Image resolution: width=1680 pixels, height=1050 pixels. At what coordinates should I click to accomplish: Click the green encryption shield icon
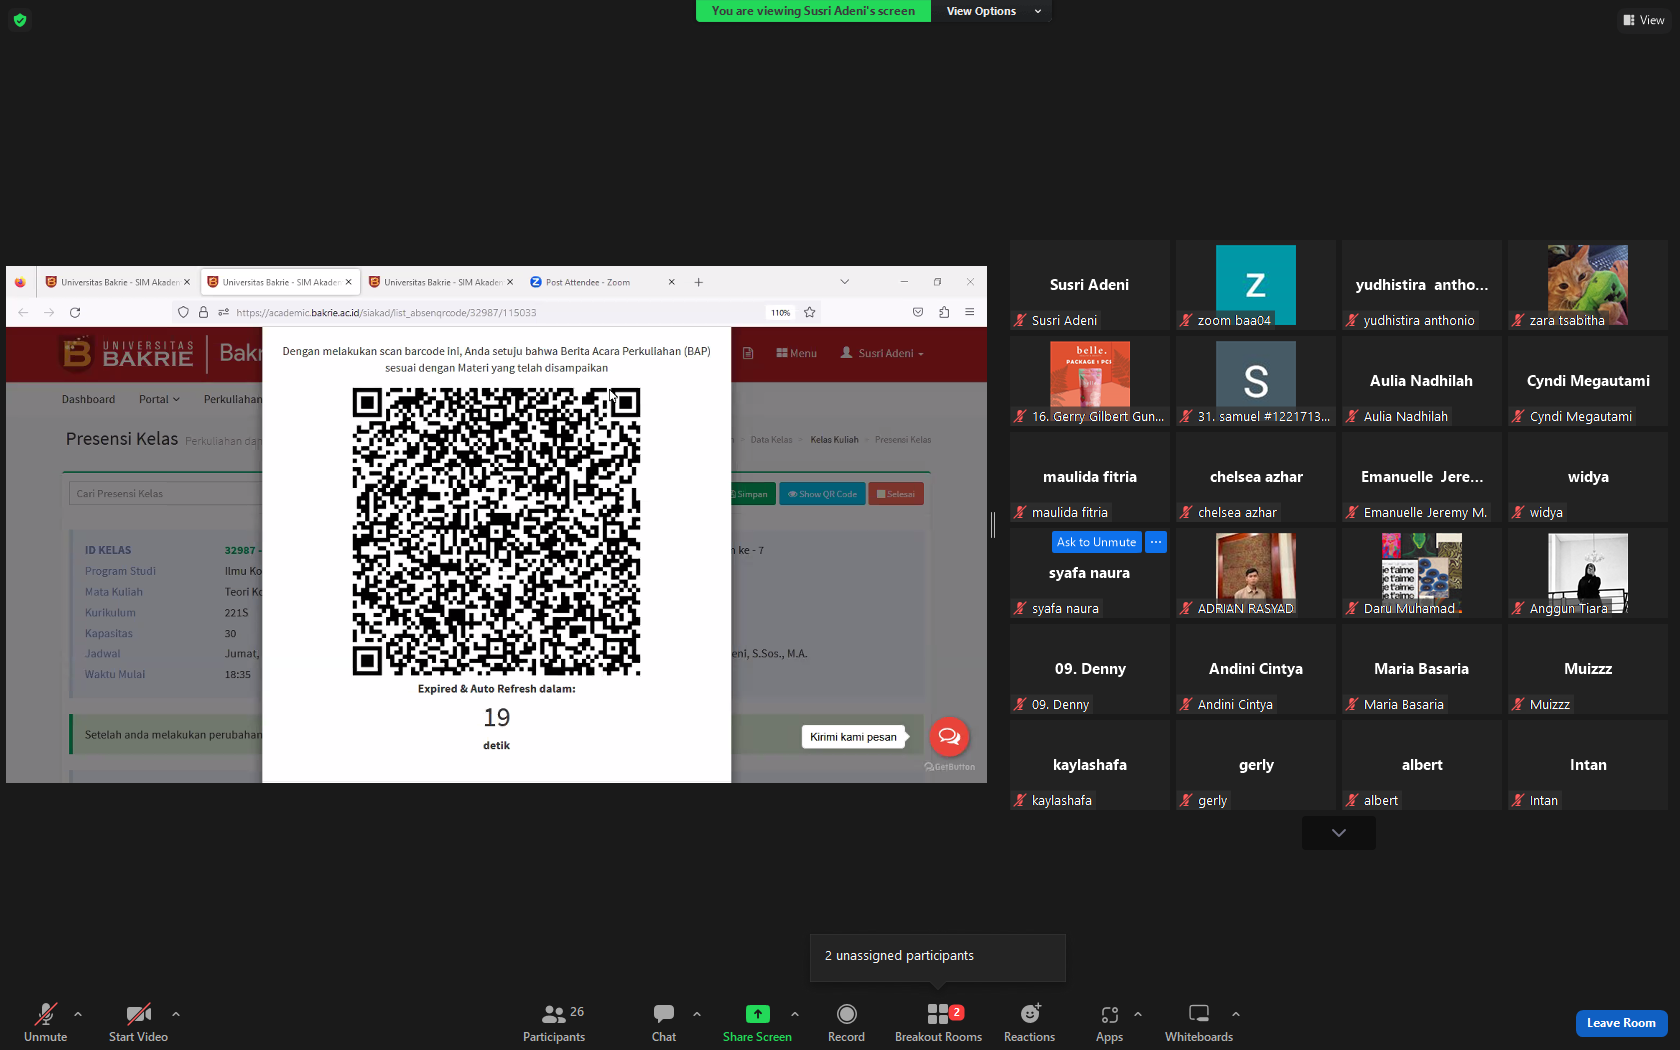pos(20,20)
